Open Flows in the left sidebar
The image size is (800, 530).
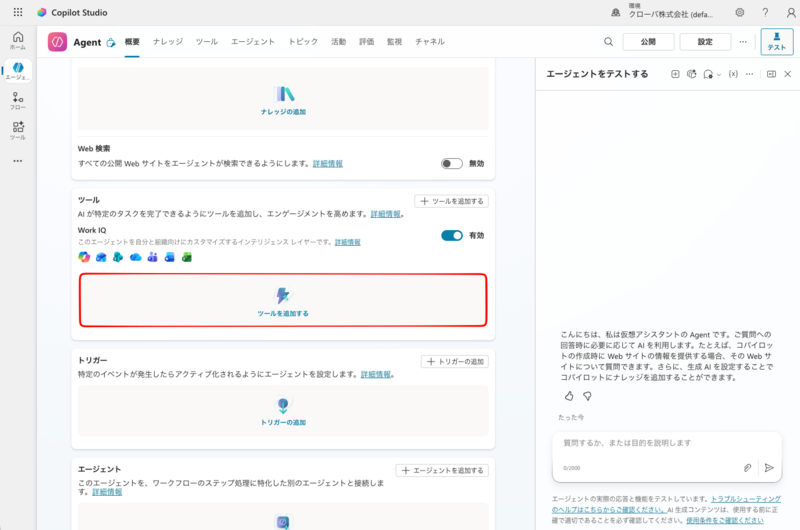coord(18,100)
